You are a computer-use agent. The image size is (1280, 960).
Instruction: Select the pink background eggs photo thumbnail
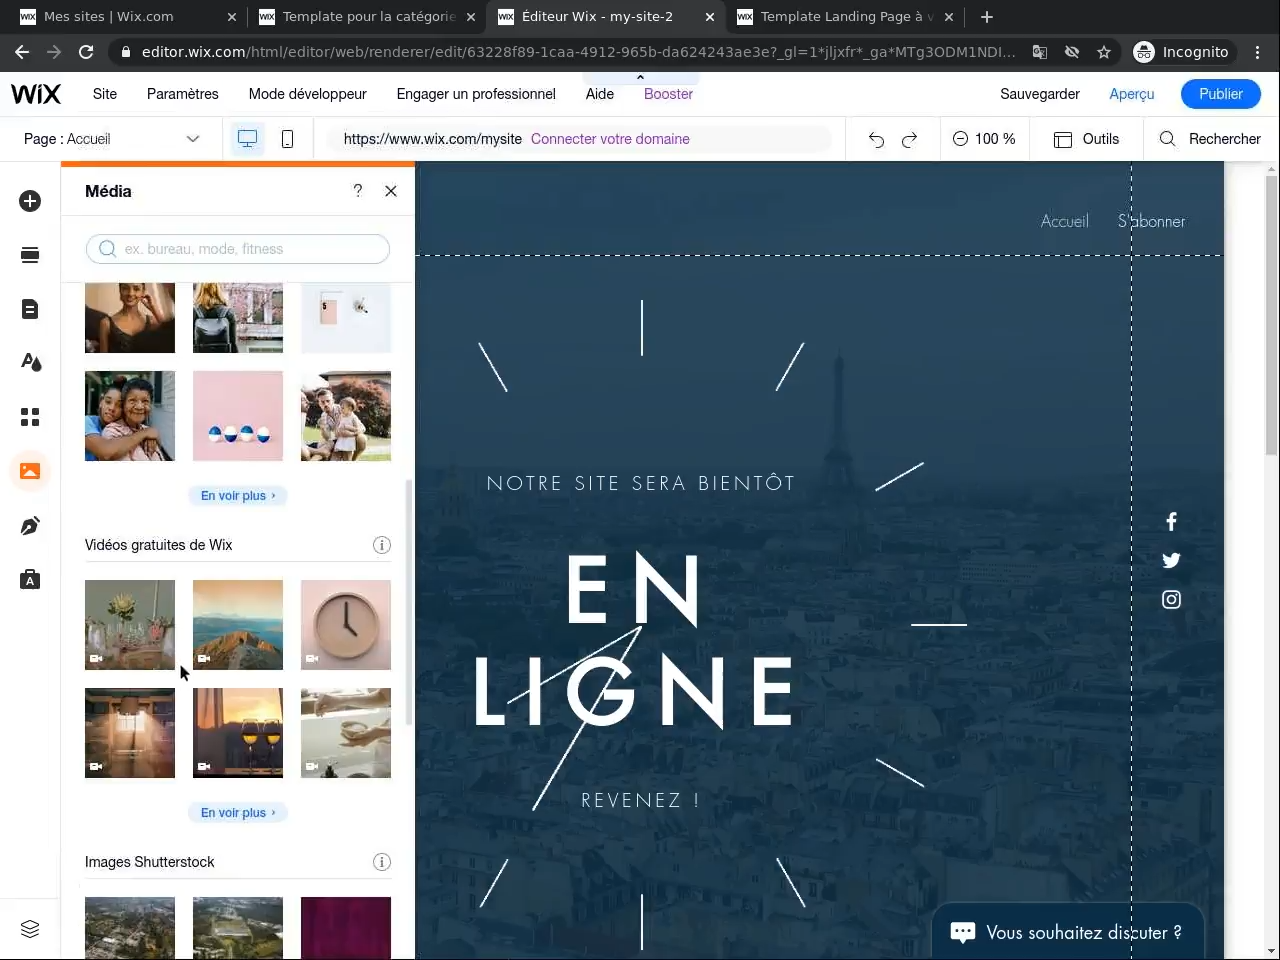[238, 416]
